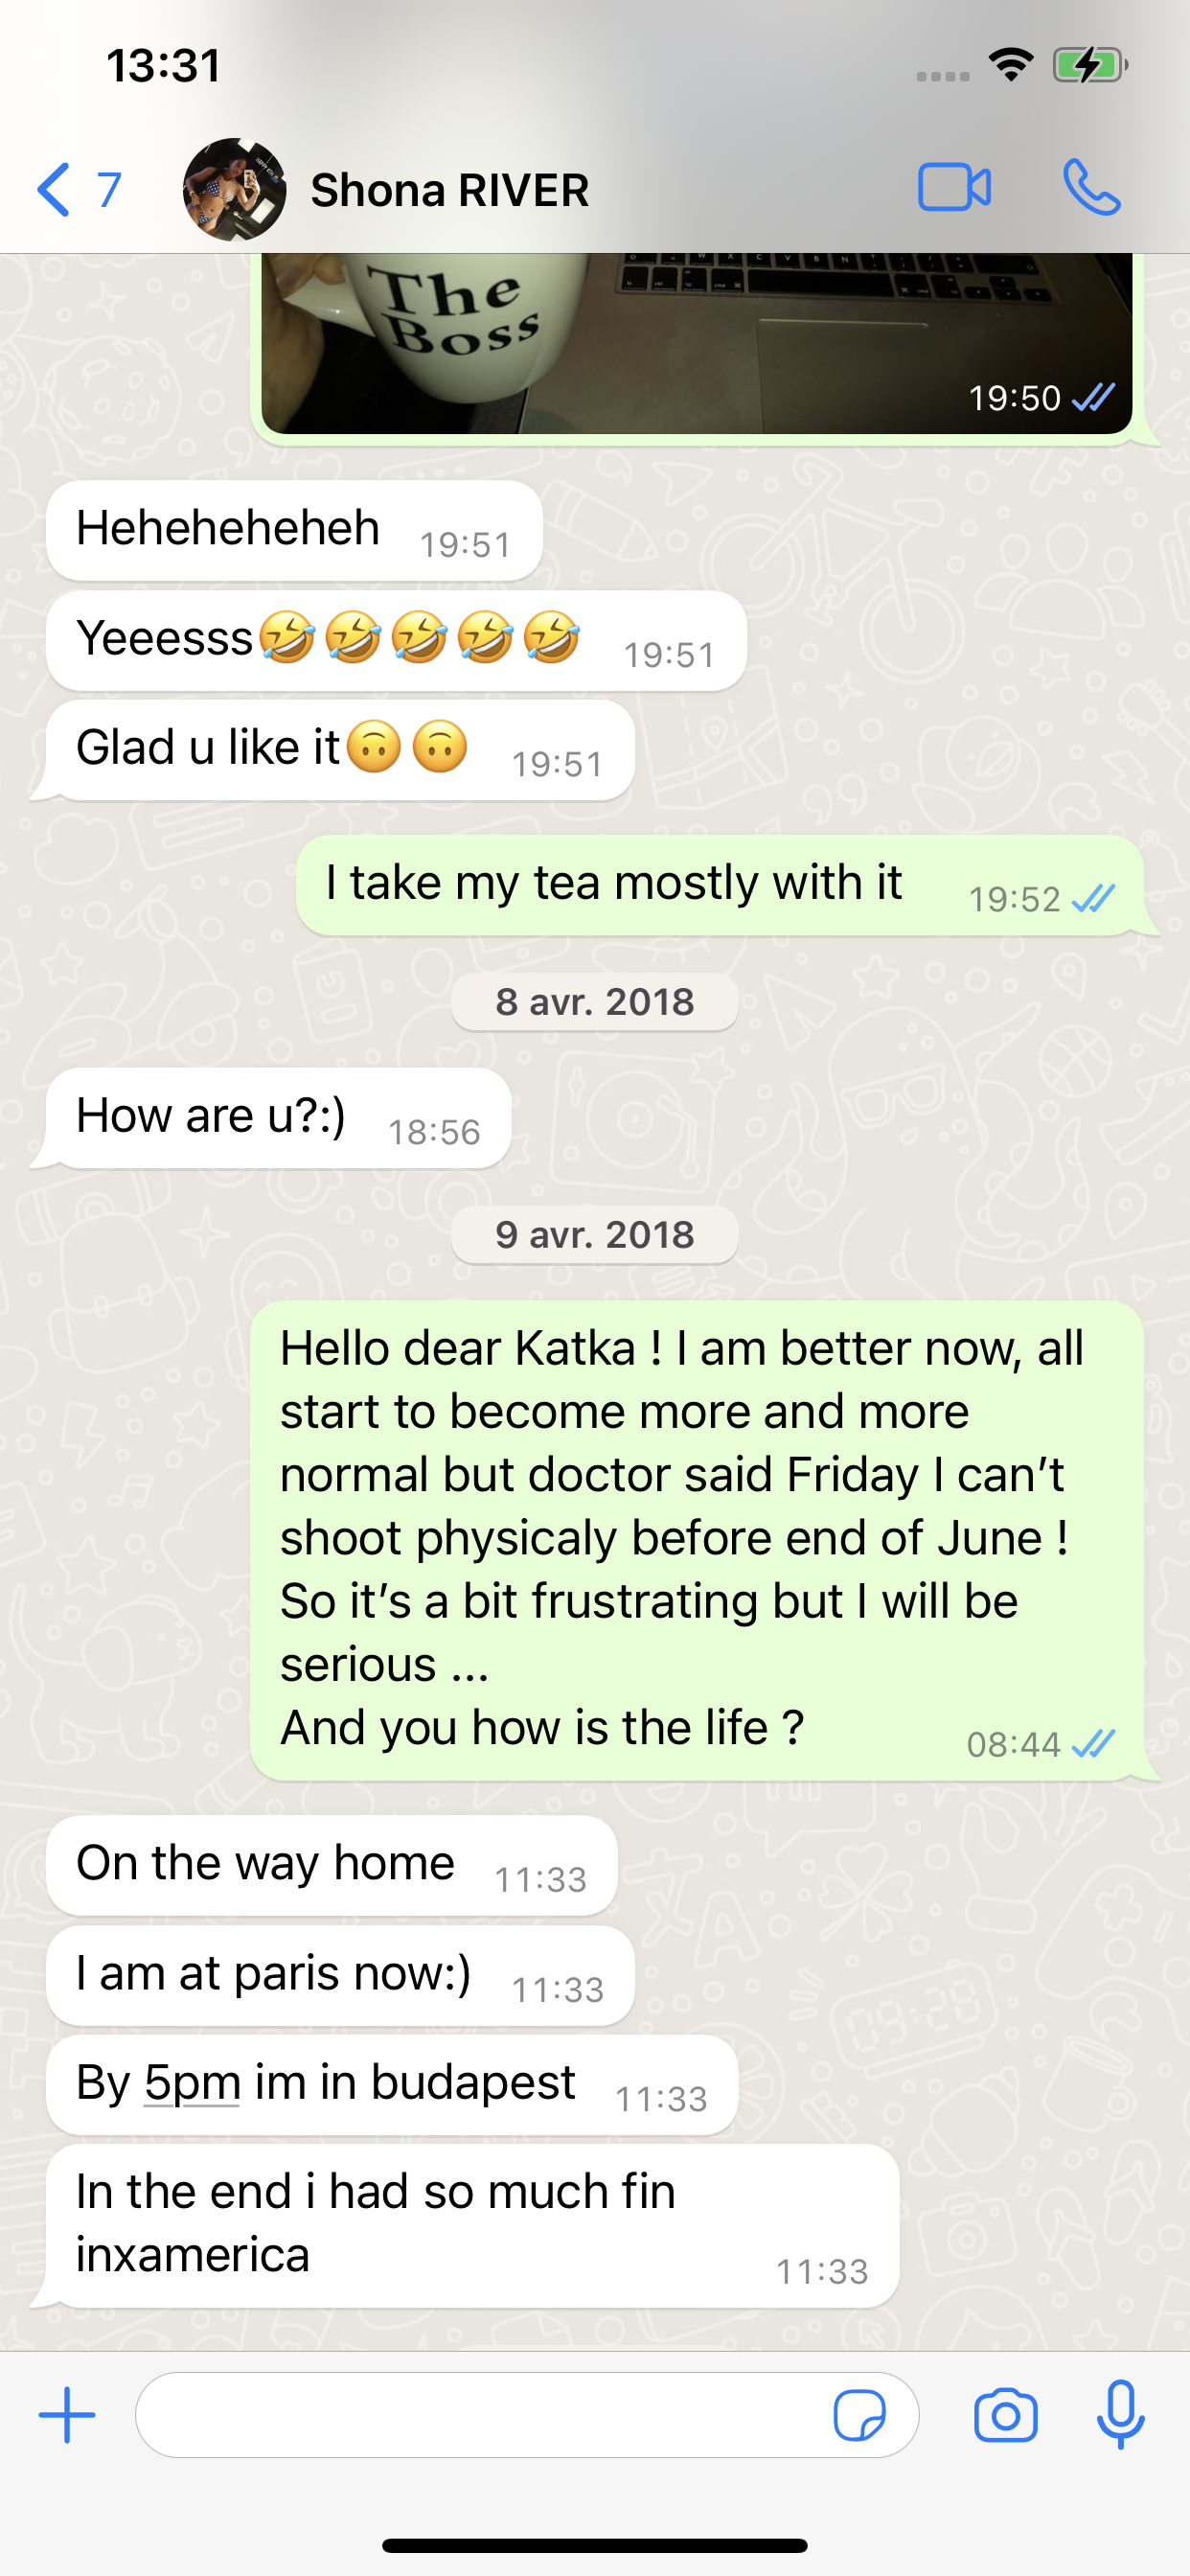The width and height of the screenshot is (1190, 2576).
Task: Tap the microphone to record voice message
Action: (1120, 2414)
